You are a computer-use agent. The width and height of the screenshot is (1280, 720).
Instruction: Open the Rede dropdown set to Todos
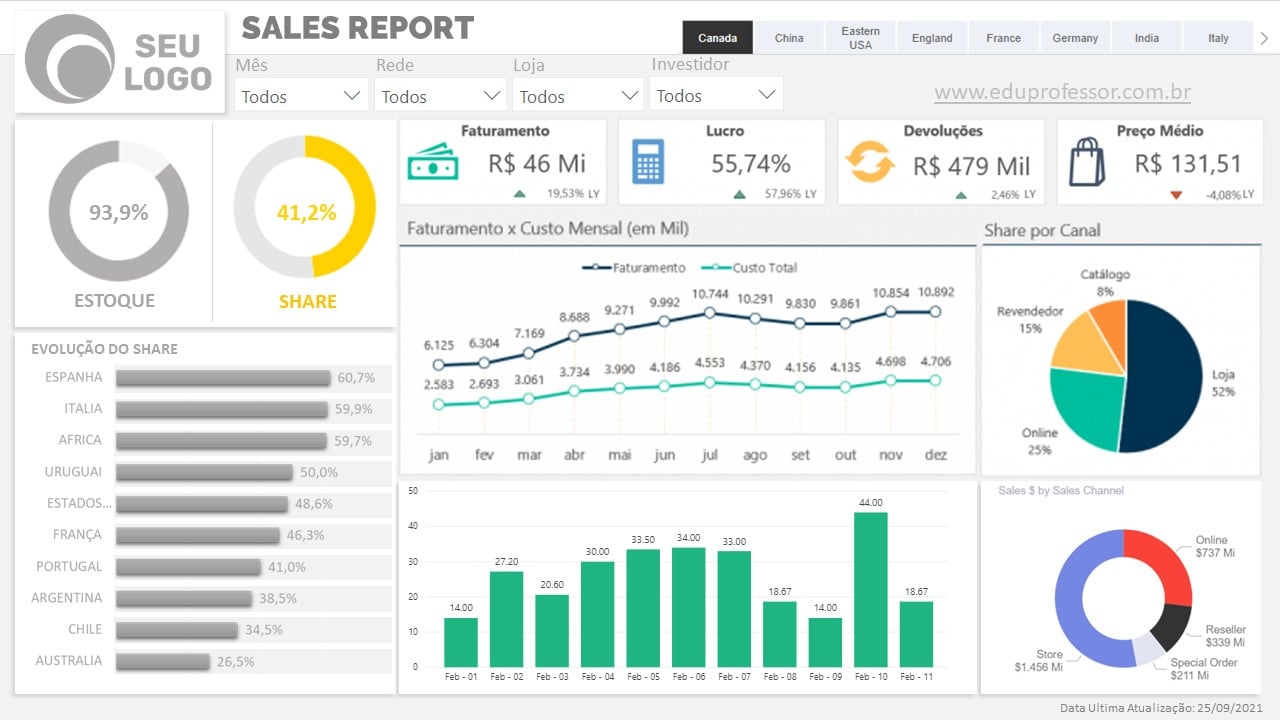[440, 96]
